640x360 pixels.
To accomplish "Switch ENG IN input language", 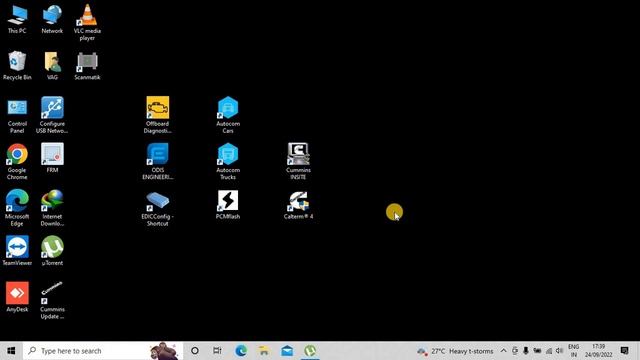I will pyautogui.click(x=573, y=351).
